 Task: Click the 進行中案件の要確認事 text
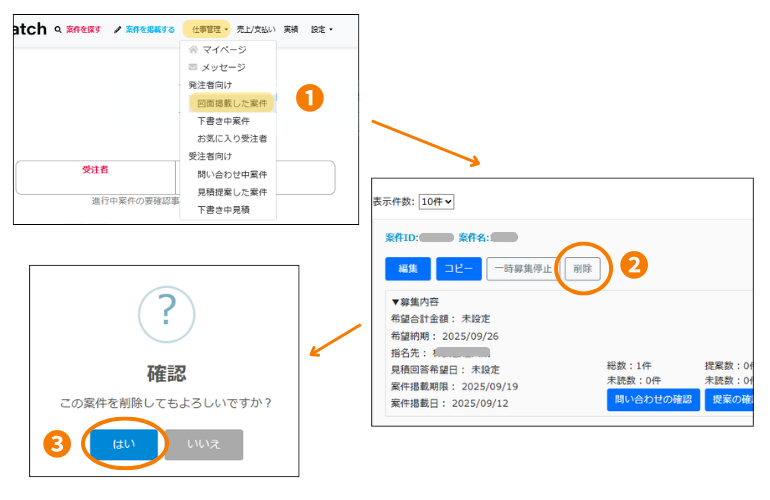click(x=136, y=201)
